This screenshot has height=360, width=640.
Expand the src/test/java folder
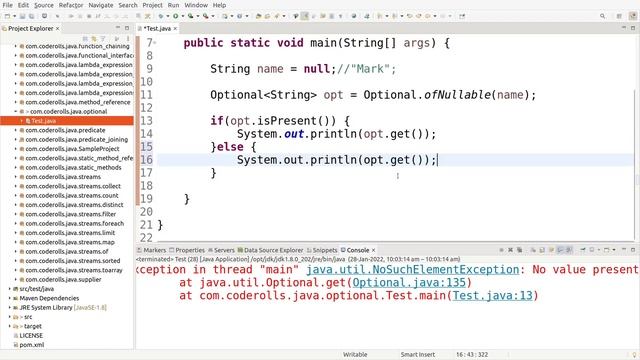tap(10, 289)
